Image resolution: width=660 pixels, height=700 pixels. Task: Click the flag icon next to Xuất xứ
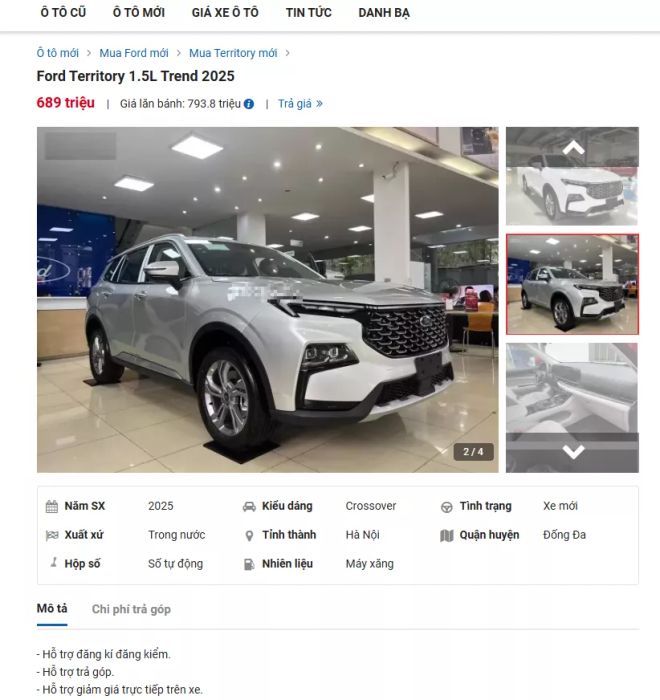52,535
